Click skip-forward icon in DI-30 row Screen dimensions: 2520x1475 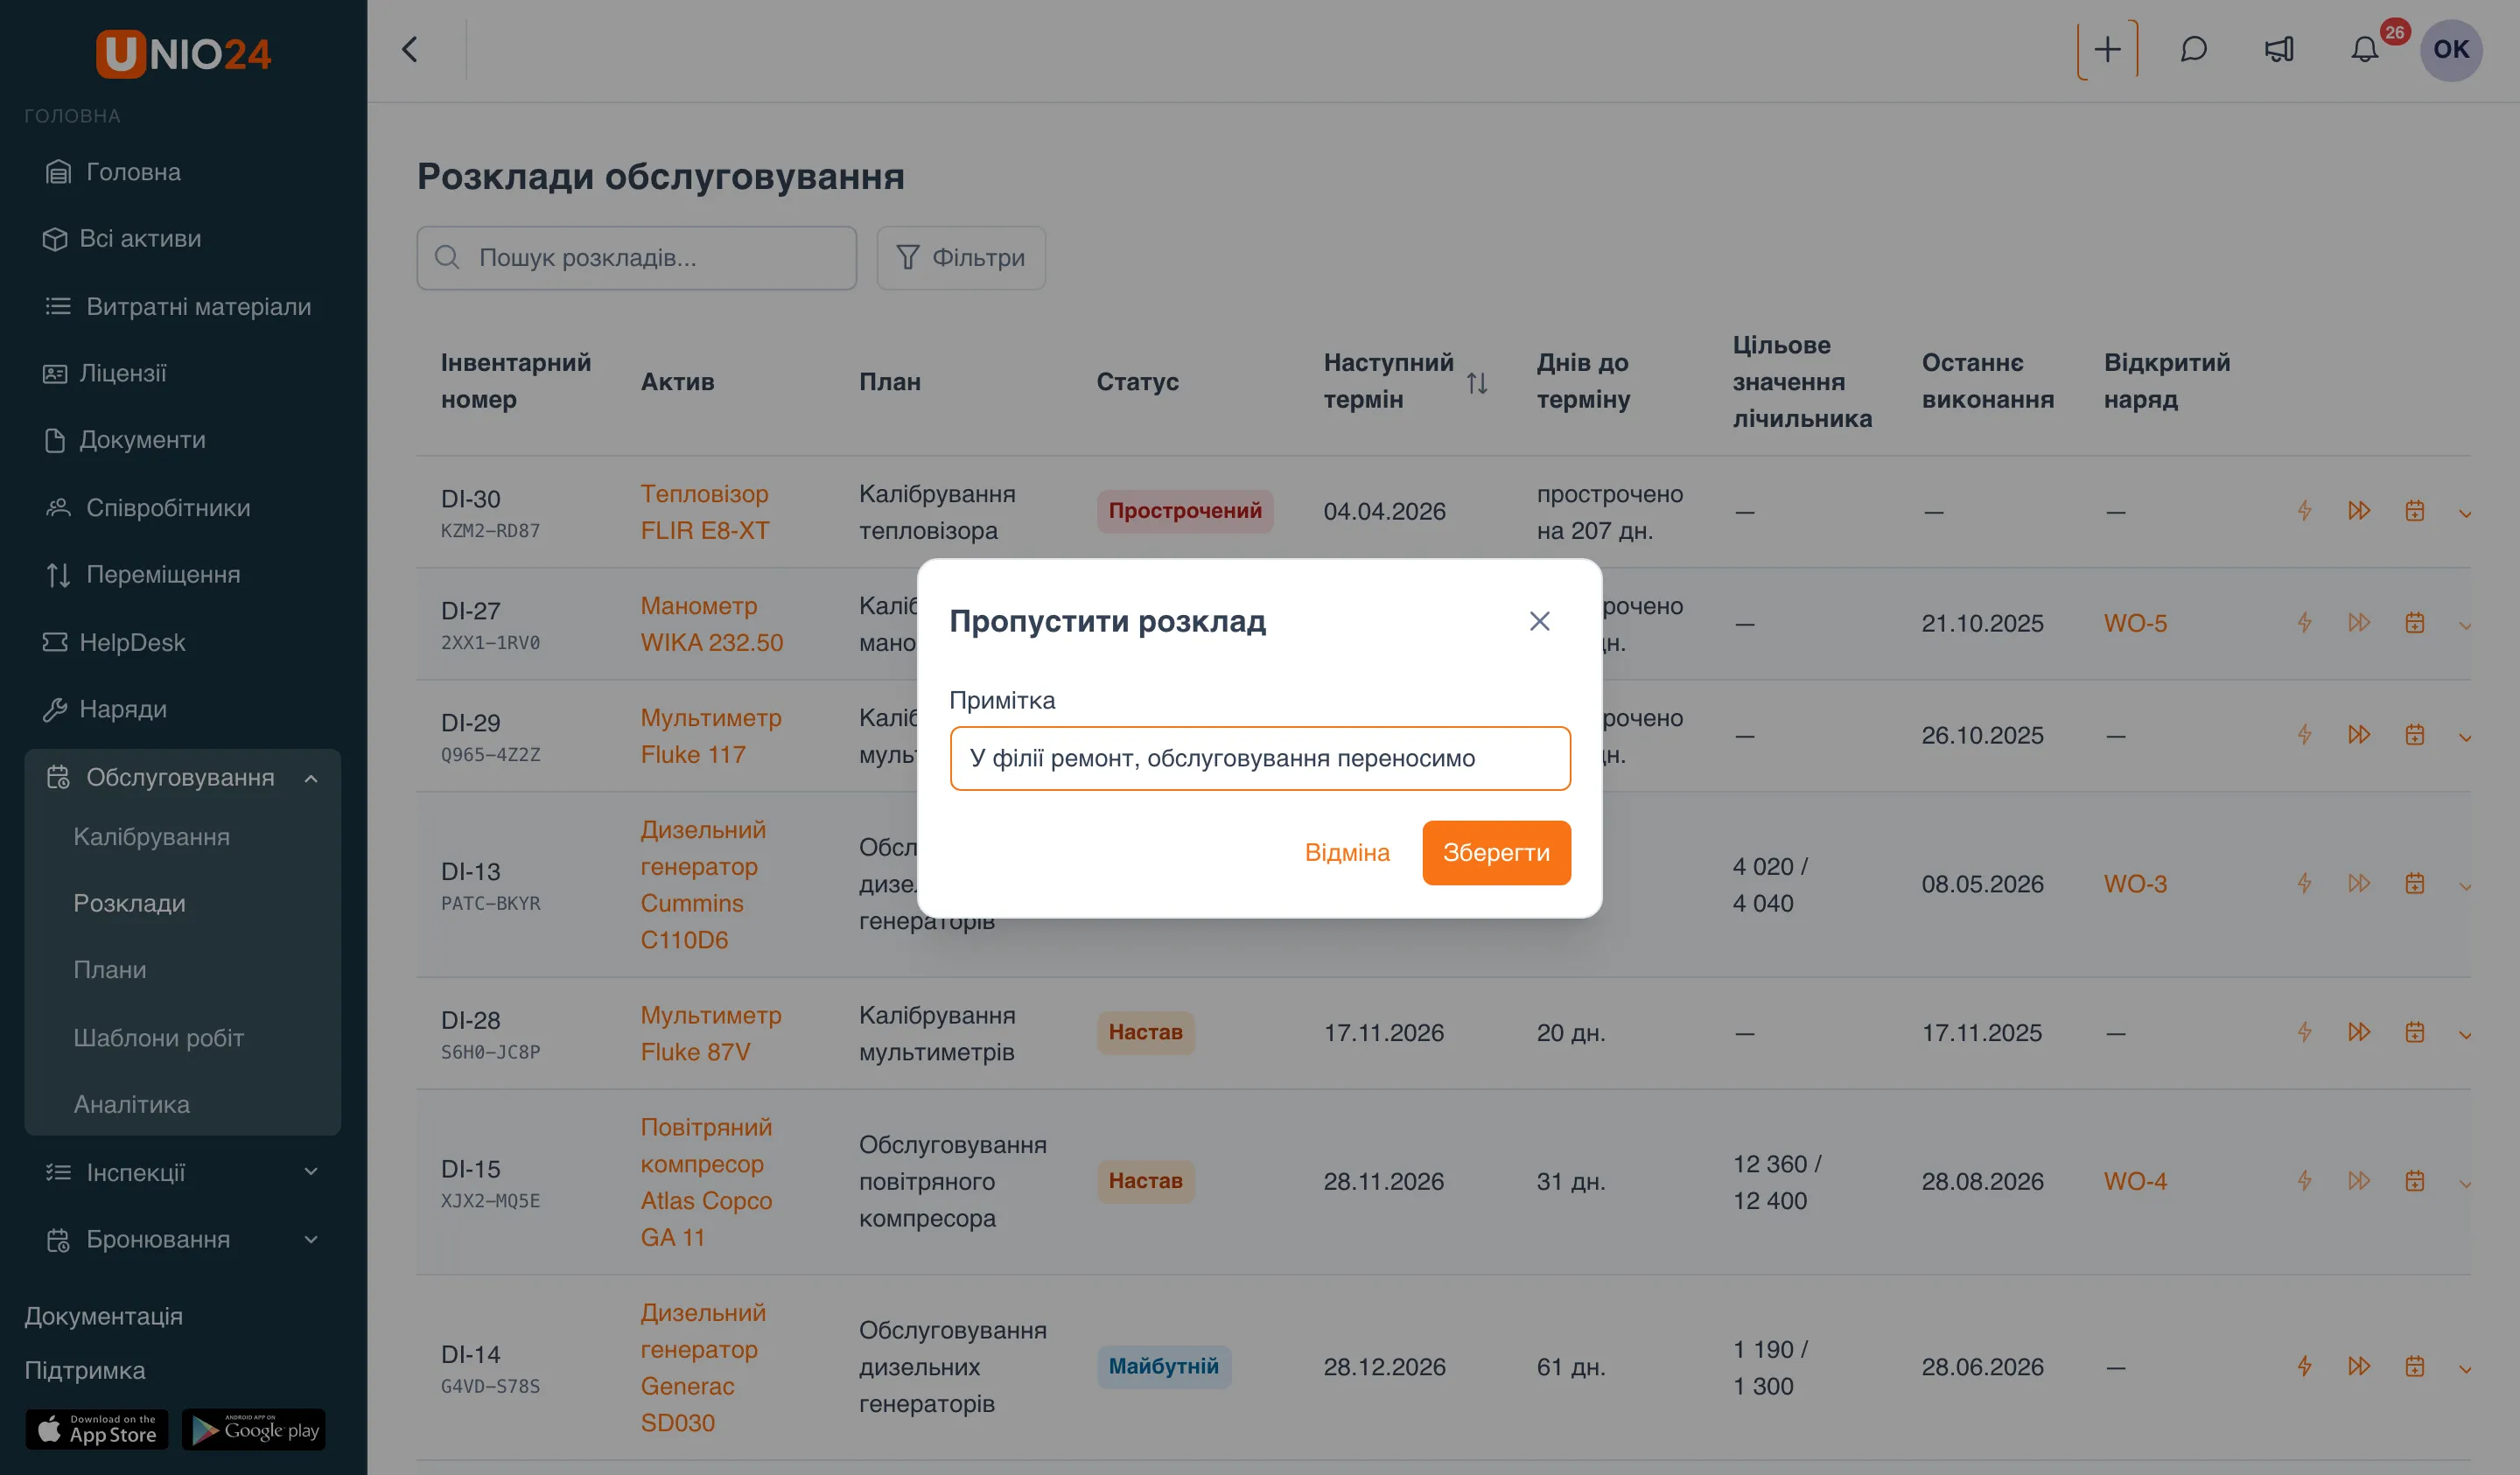(x=2359, y=511)
